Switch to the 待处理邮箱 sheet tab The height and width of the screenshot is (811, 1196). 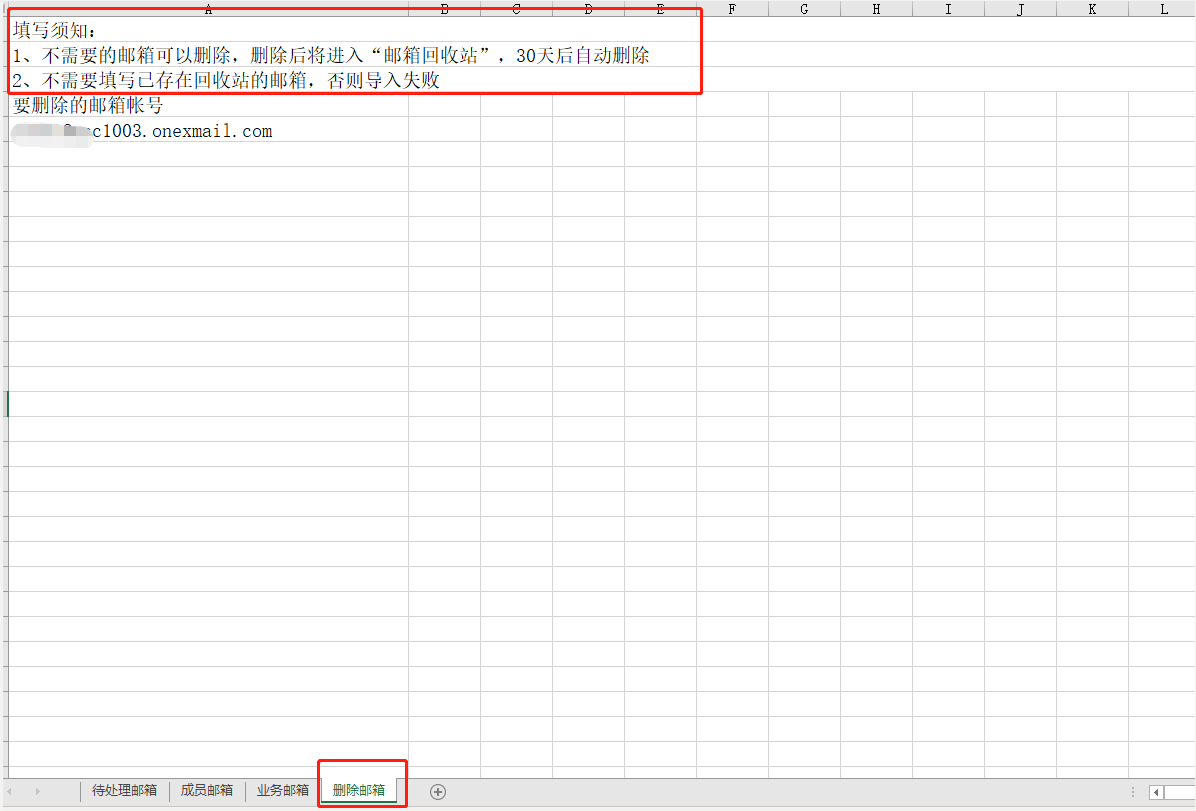124,790
